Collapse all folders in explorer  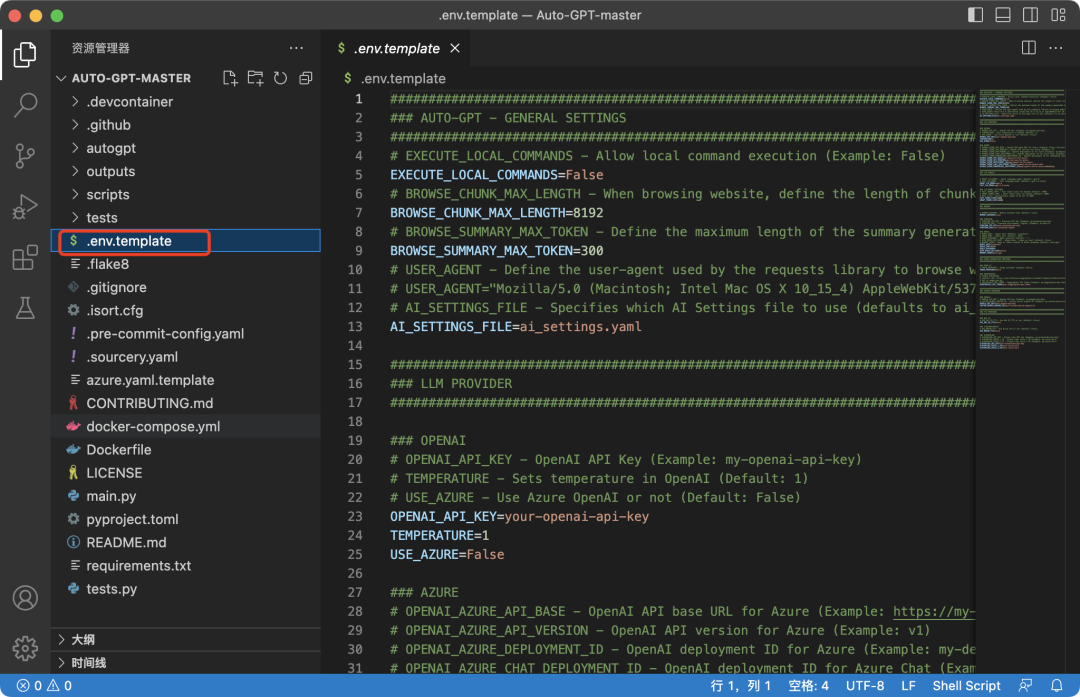[x=306, y=78]
